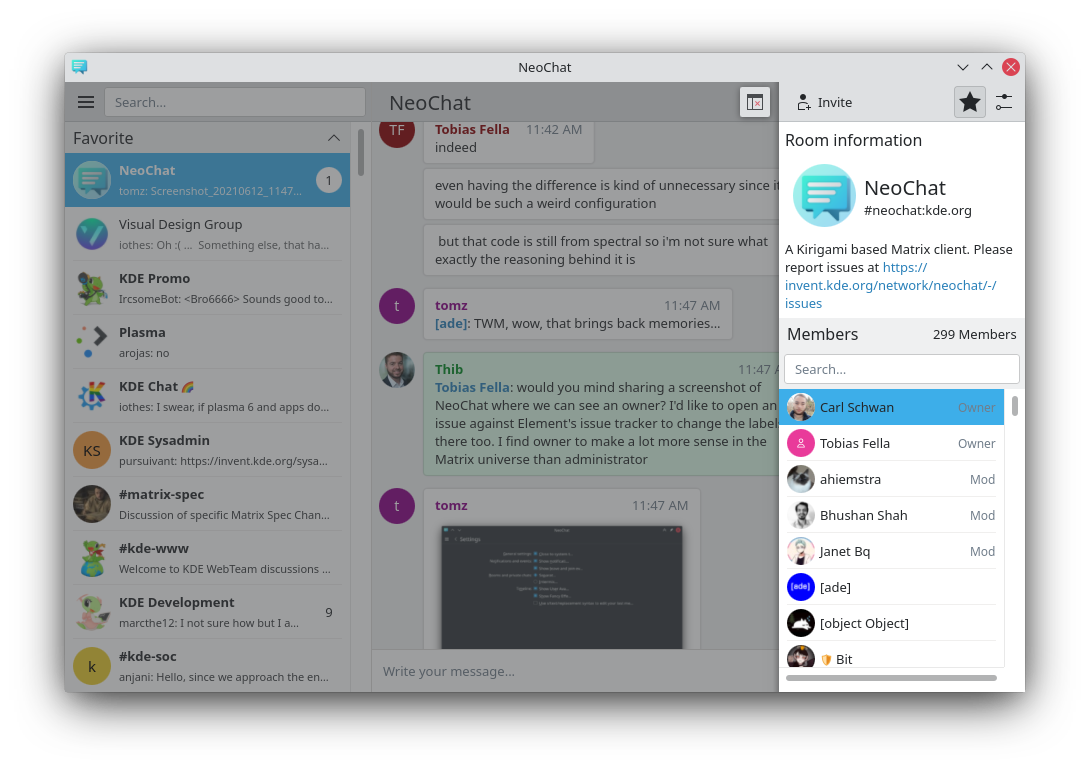
Task: Open the #matrix-spec room
Action: coord(207,504)
